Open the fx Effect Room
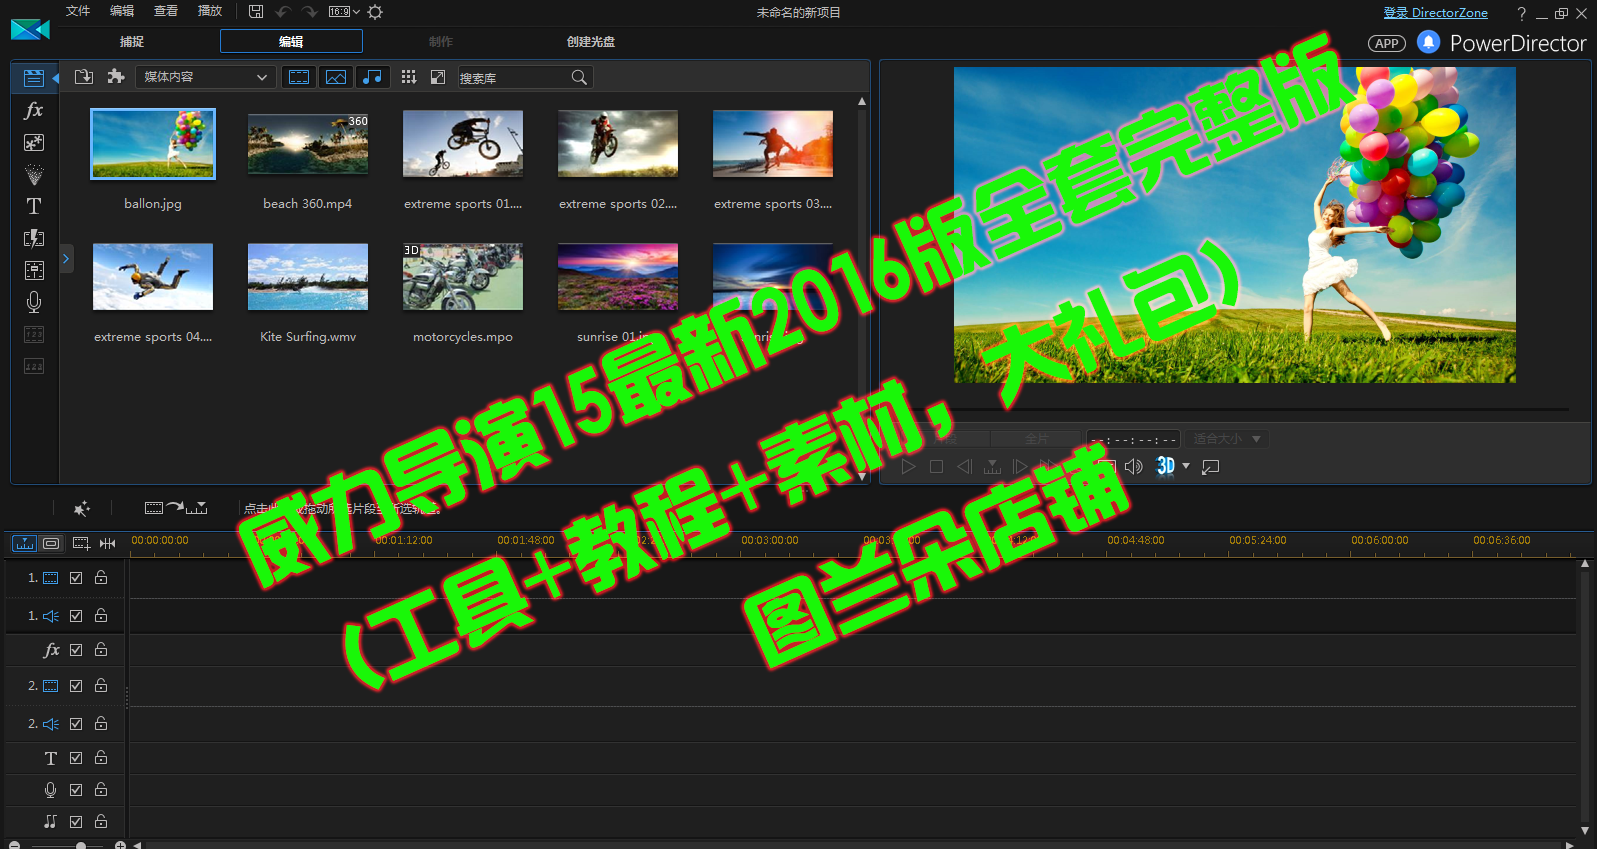Viewport: 1597px width, 849px height. tap(33, 110)
